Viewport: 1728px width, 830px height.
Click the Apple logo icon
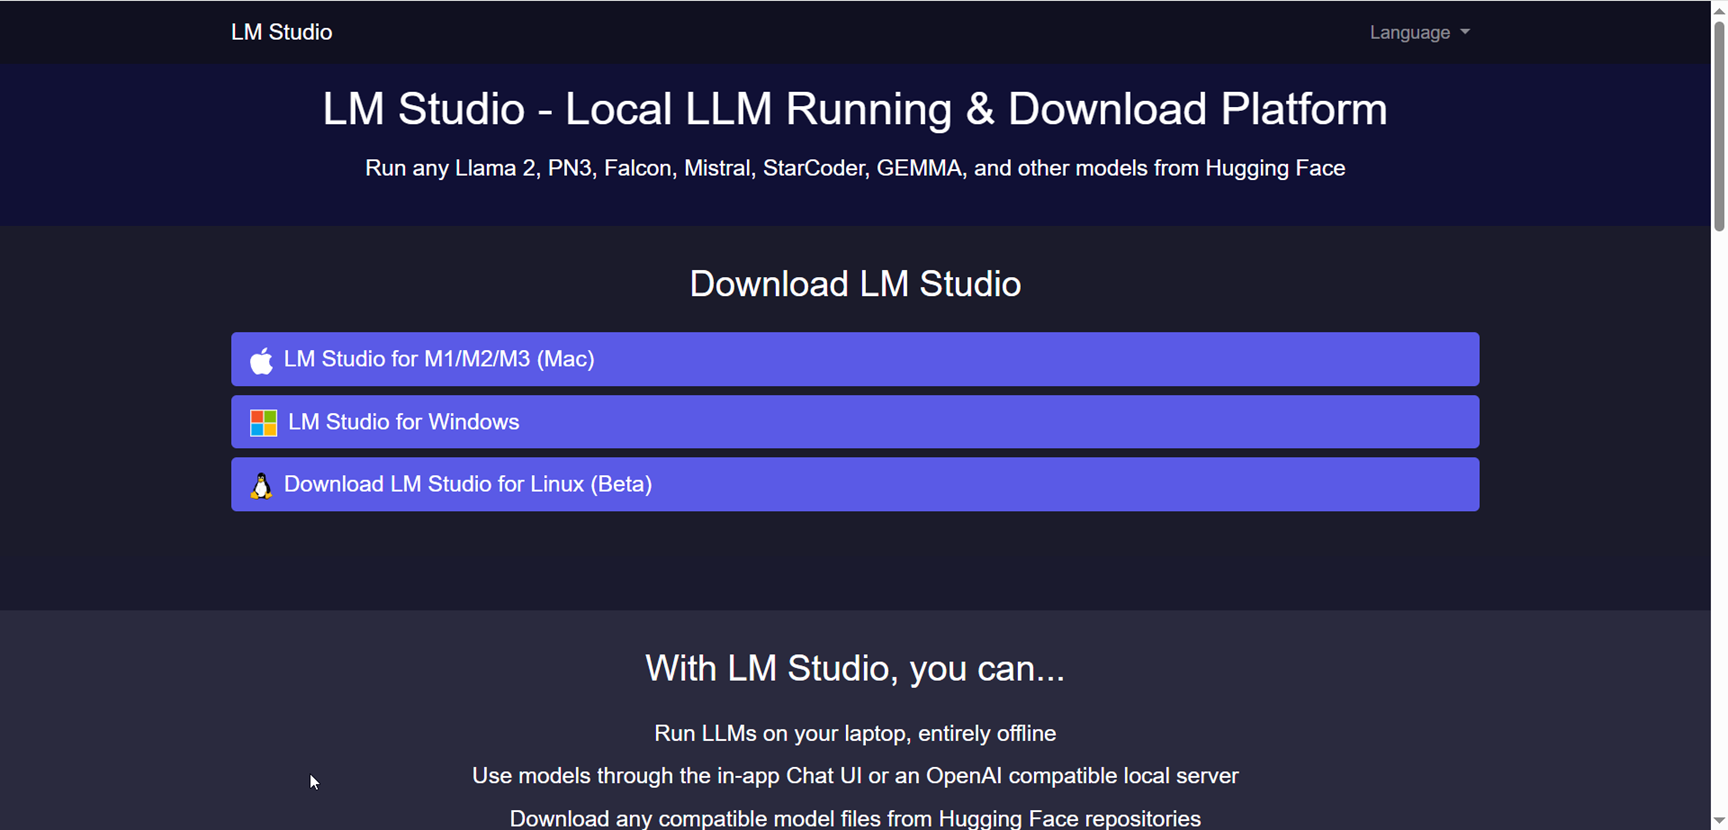[x=261, y=360]
